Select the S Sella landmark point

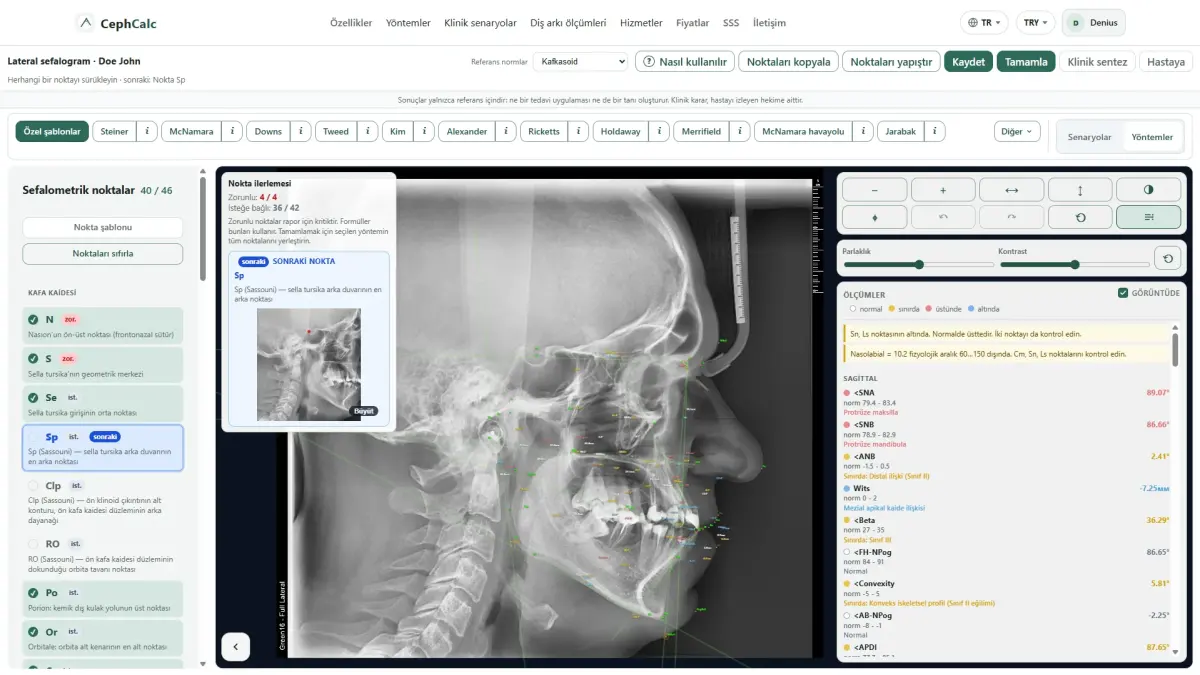[102, 364]
